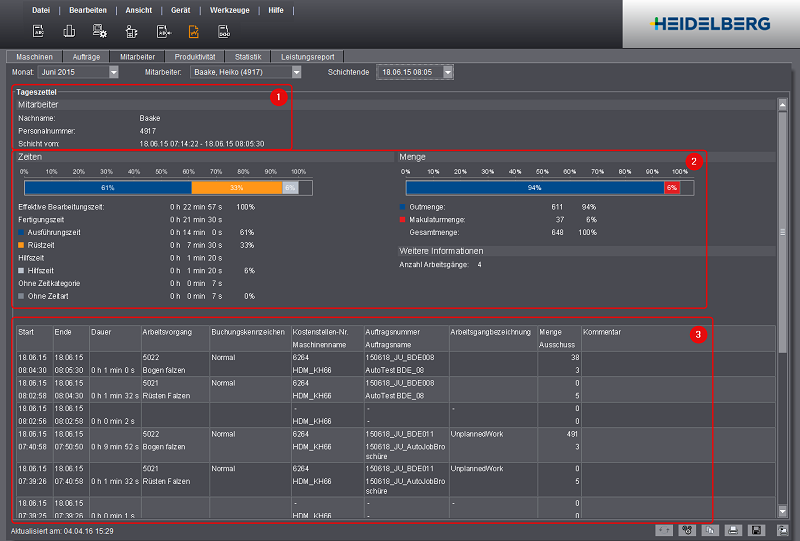Click the bottom-right export window icon
Screen dimensions: 800x541
pos(782,529)
